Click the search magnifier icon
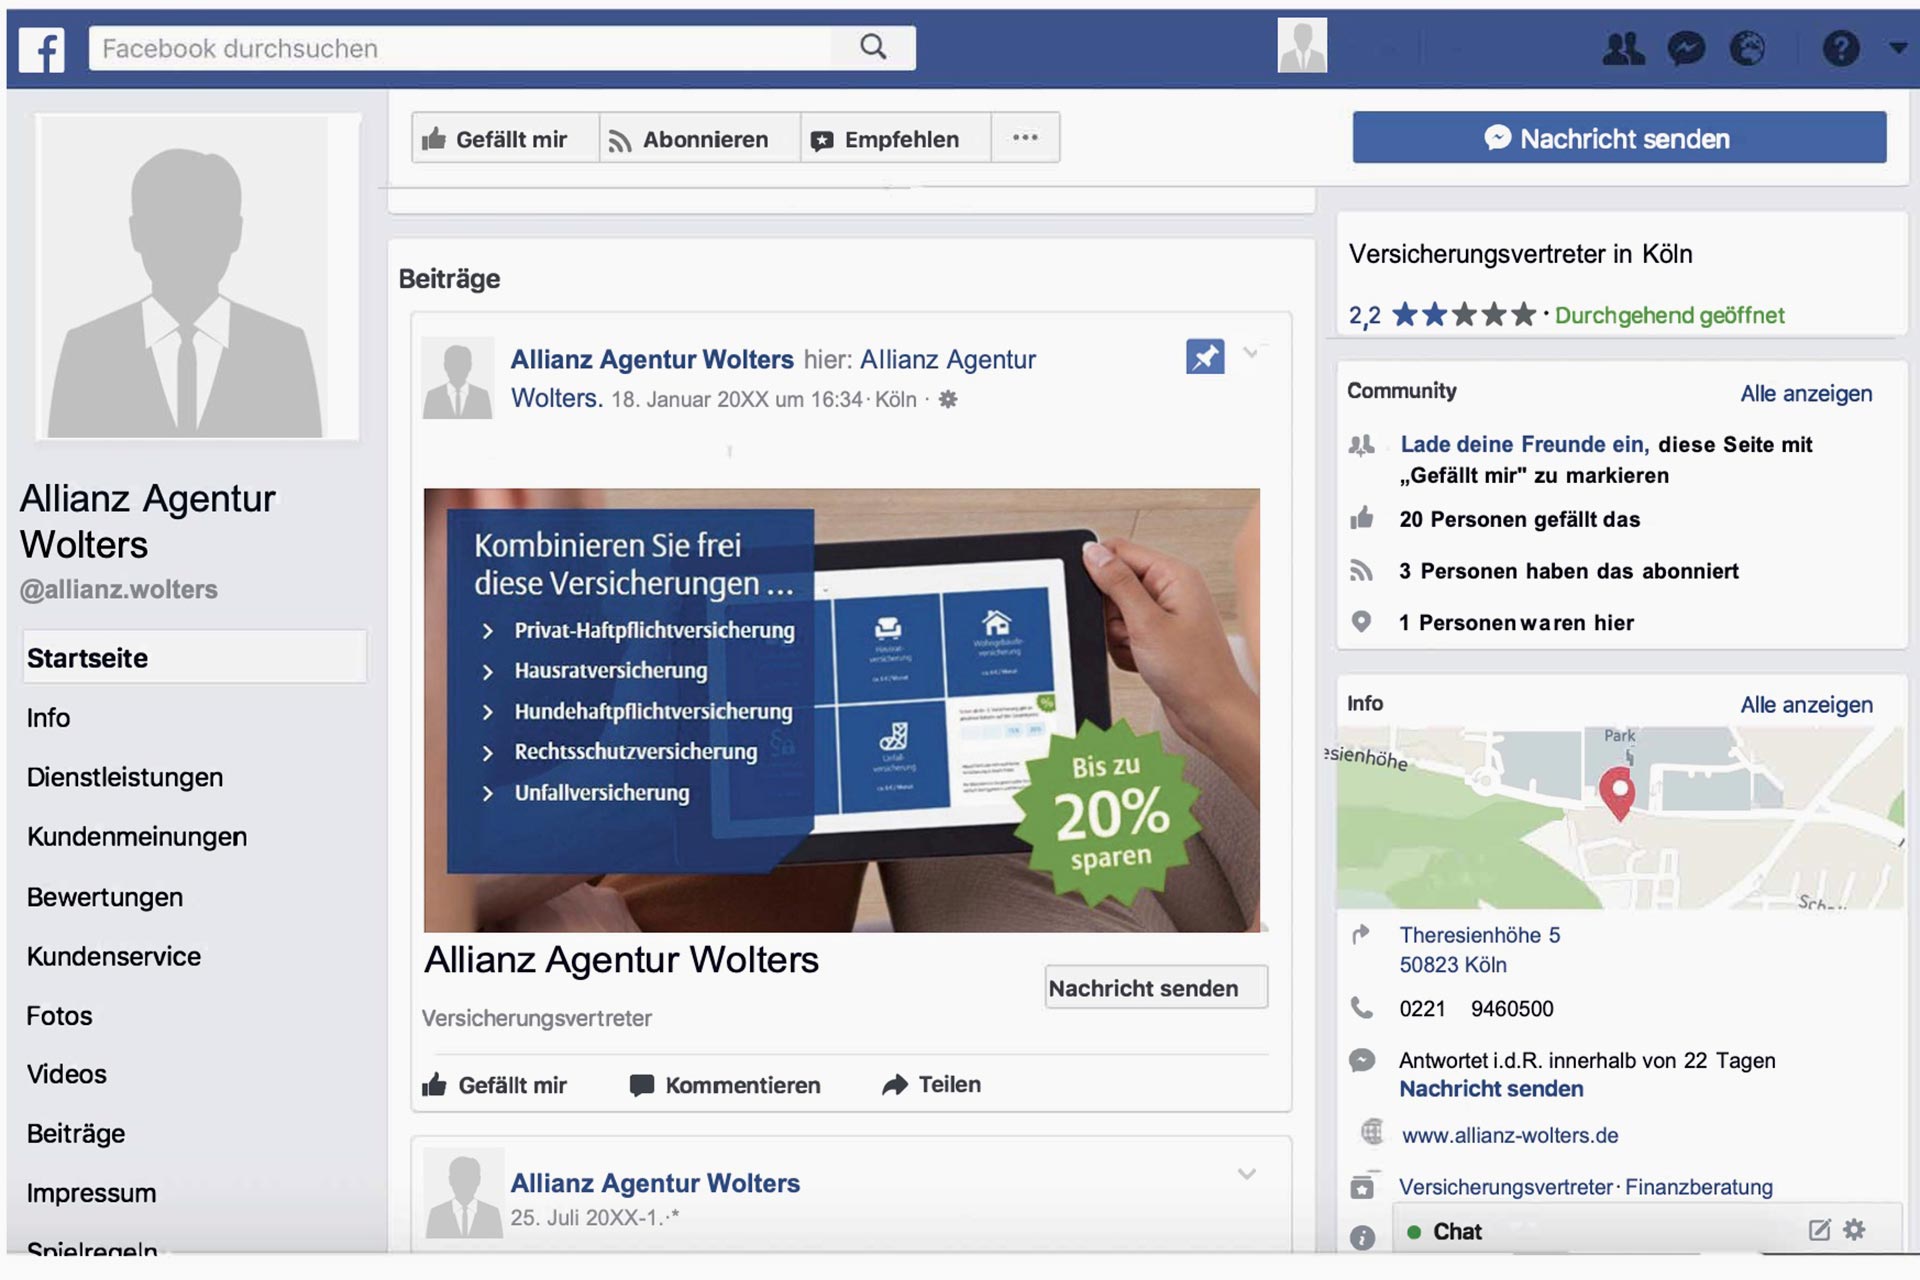1920x1280 pixels. coord(873,47)
